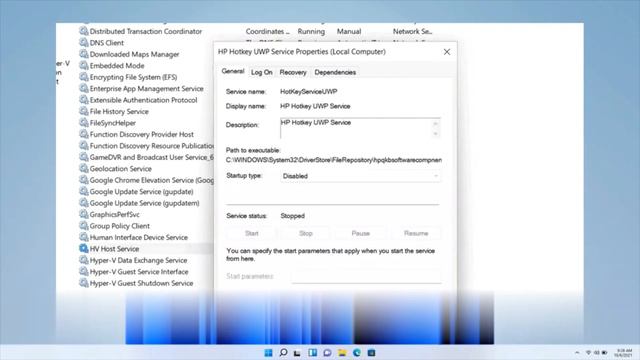Click the Manual startup type cell
The width and height of the screenshot is (640, 360).
[x=349, y=31]
